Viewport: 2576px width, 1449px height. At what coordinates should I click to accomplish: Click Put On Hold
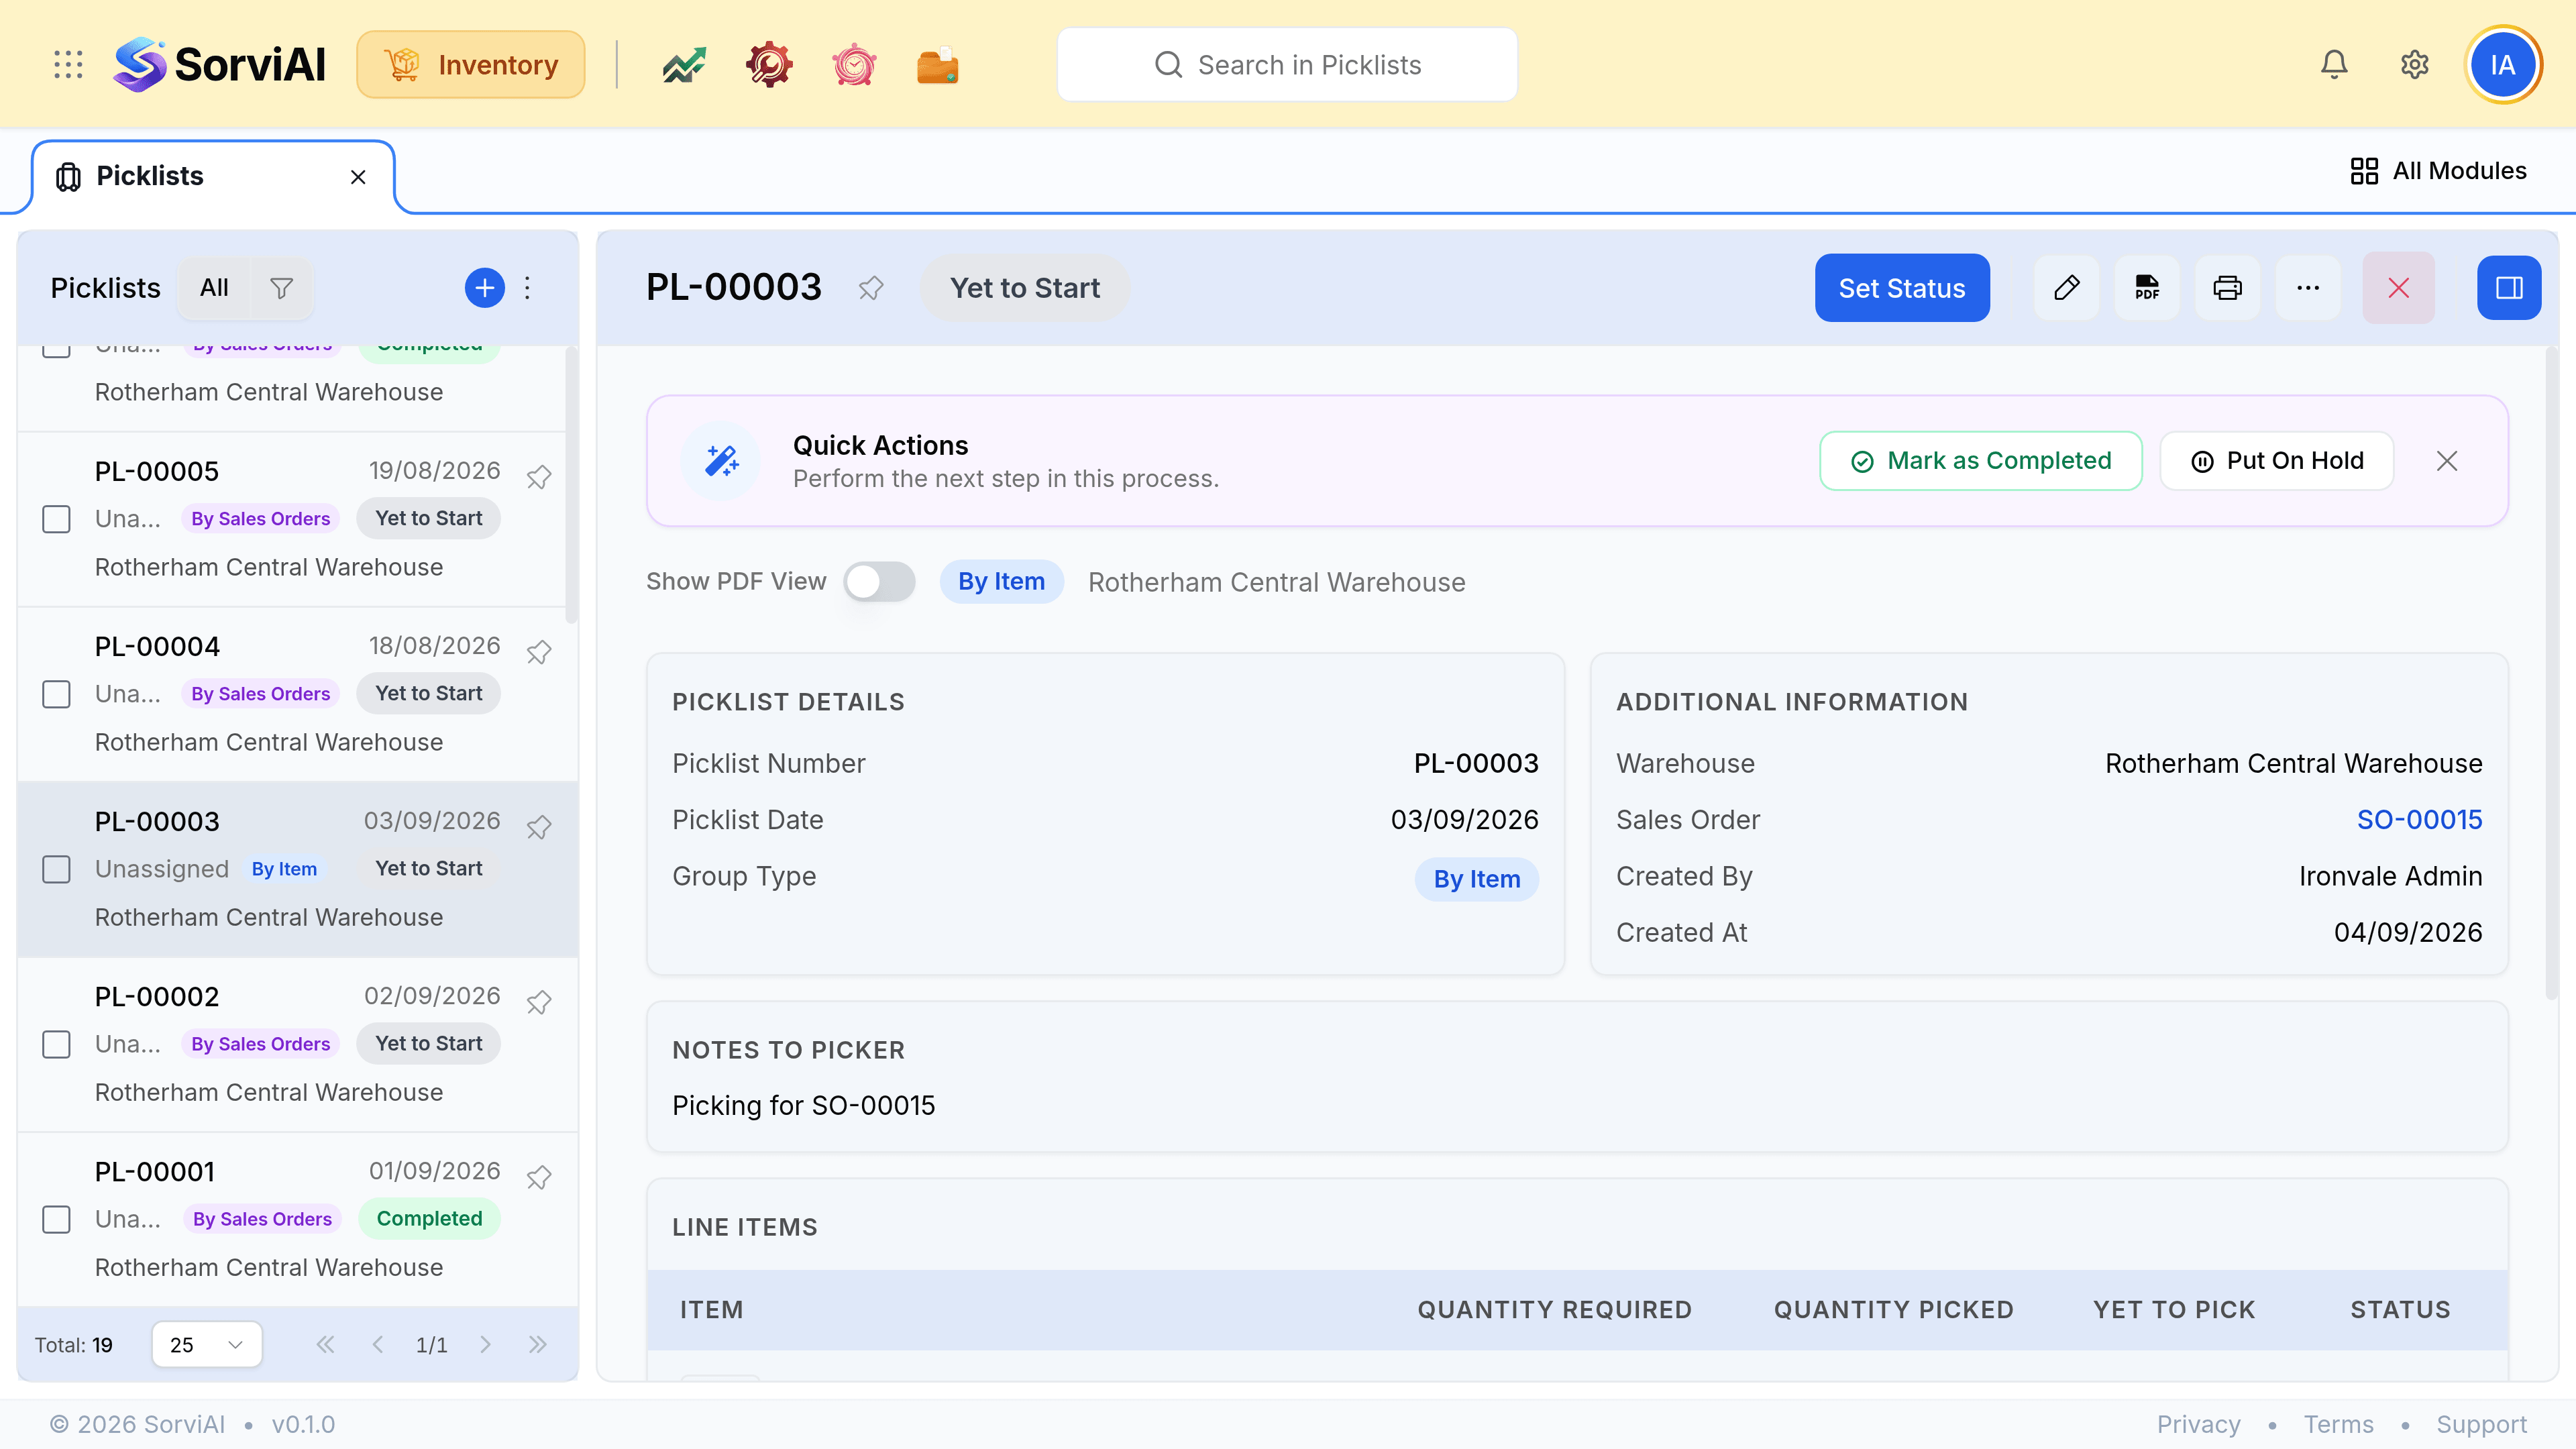pos(2277,461)
